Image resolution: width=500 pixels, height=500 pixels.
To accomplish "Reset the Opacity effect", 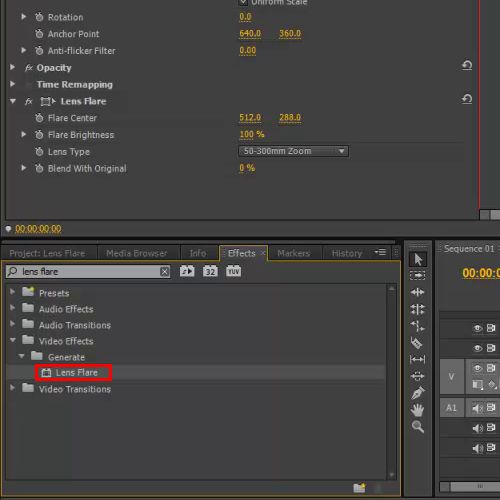I will click(467, 65).
